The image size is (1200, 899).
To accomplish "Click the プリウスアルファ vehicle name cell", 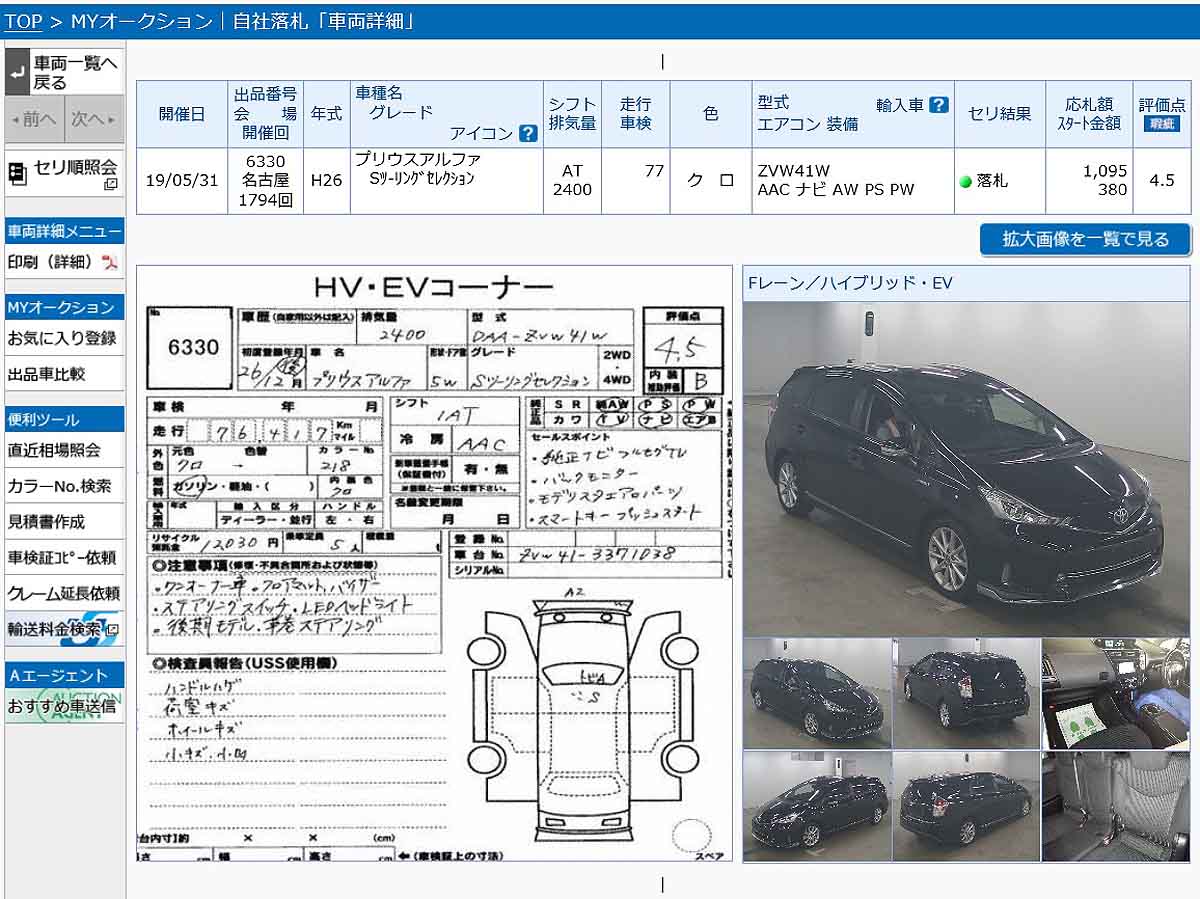I will (x=447, y=181).
